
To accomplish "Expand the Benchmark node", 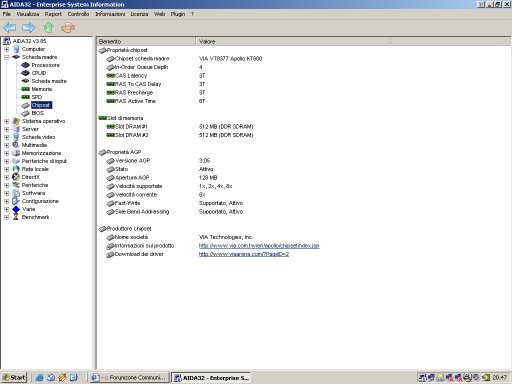I will [6, 217].
